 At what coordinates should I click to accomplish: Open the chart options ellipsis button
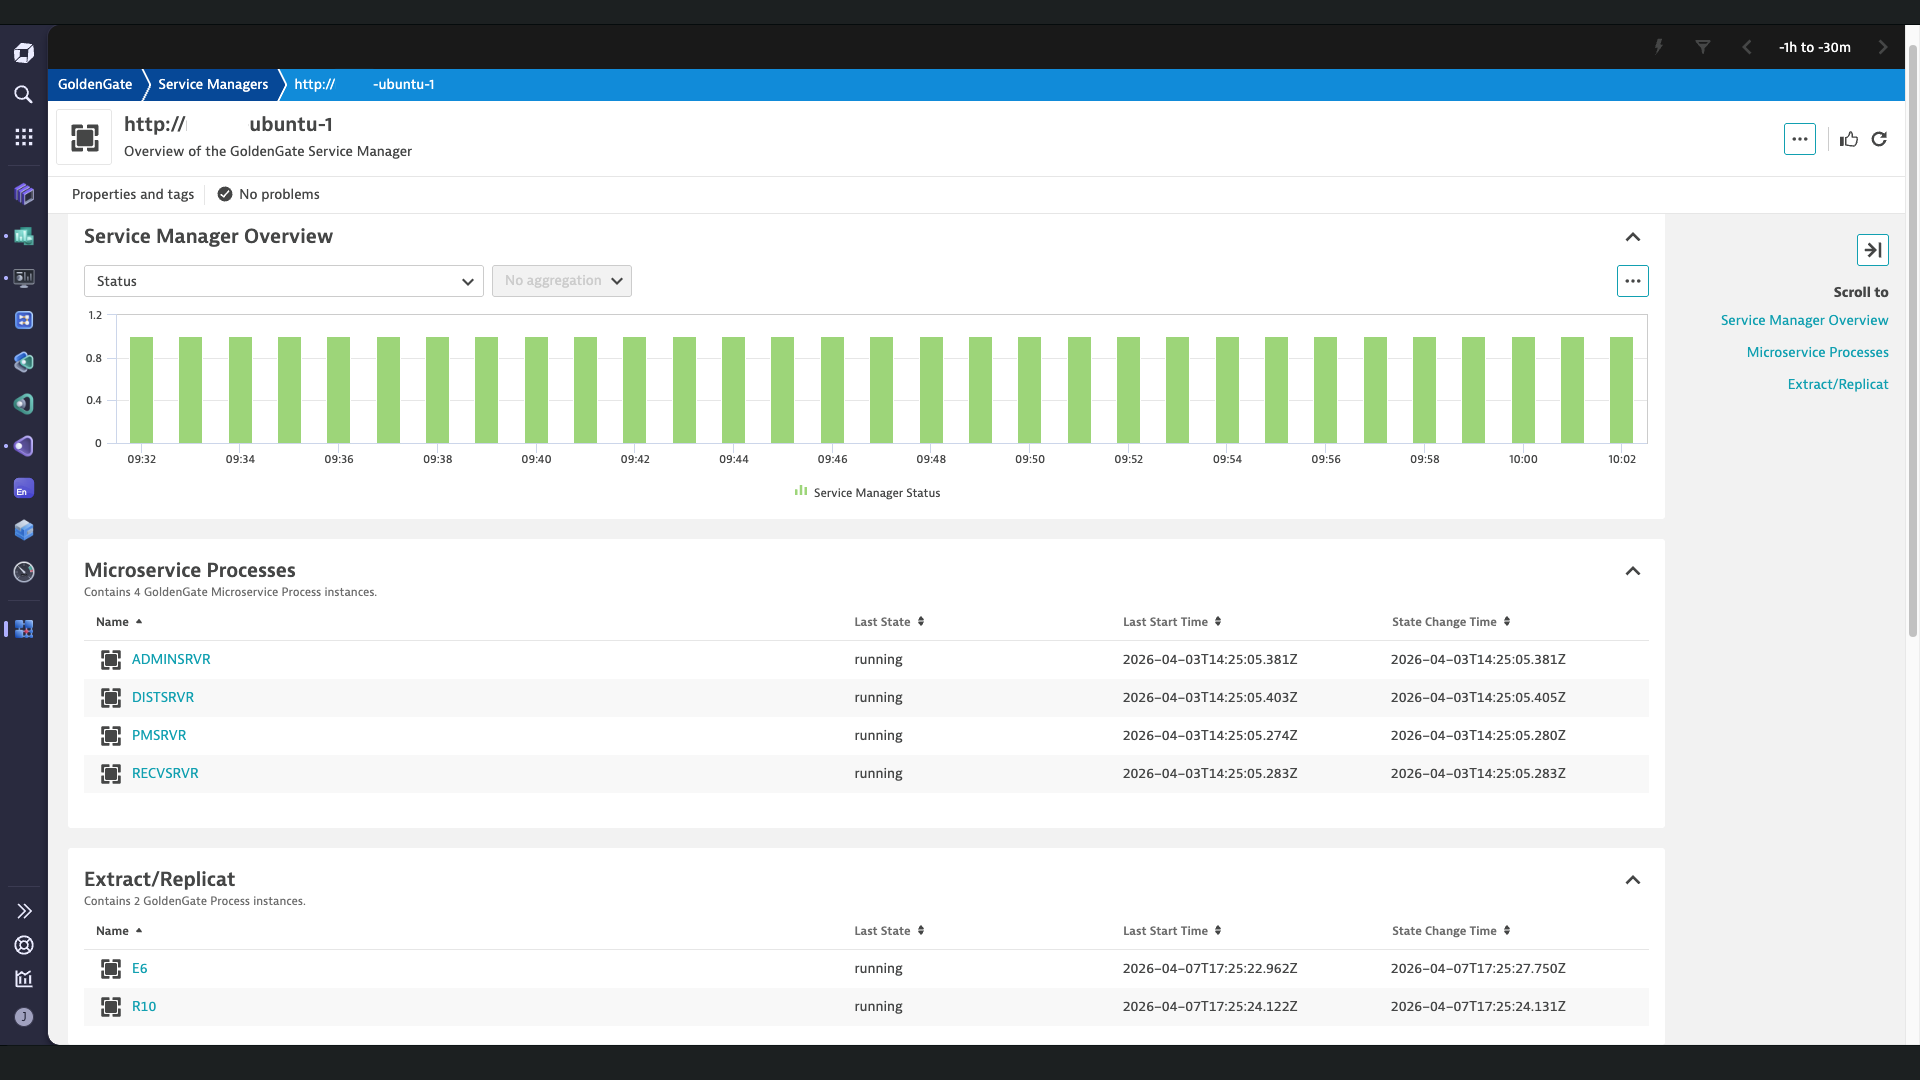pyautogui.click(x=1632, y=281)
